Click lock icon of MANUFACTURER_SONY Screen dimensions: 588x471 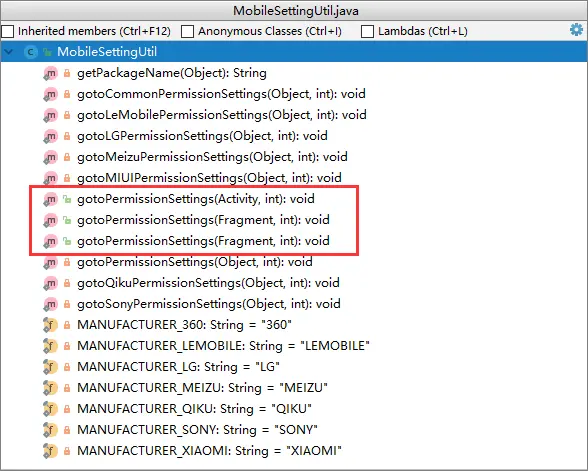(x=67, y=430)
